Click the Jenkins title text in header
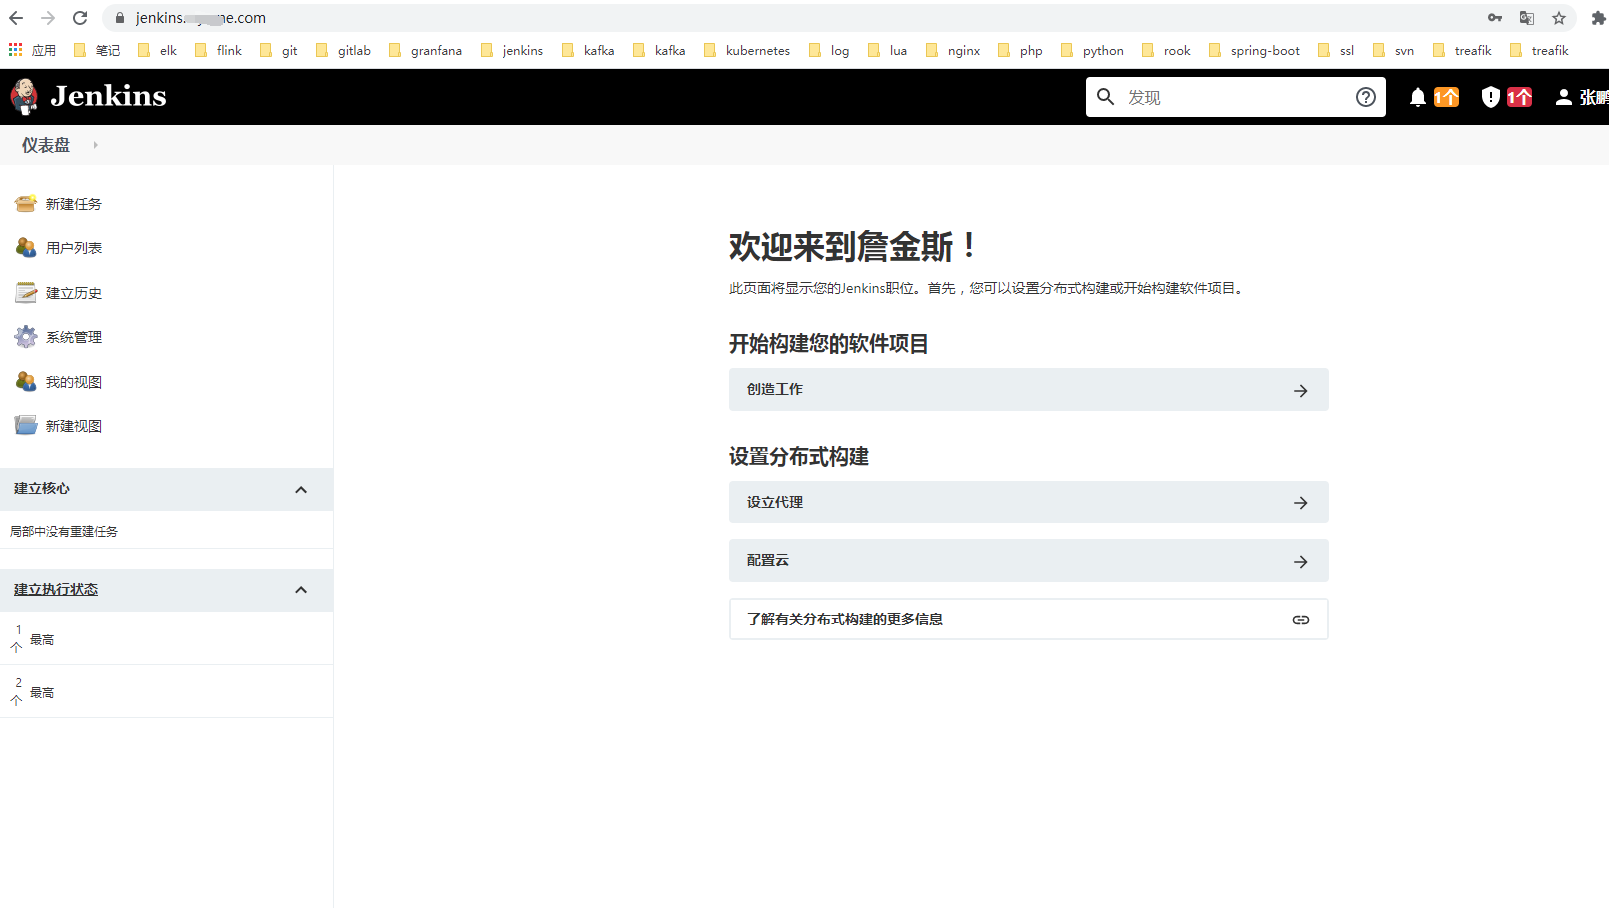1609x908 pixels. coord(108,96)
